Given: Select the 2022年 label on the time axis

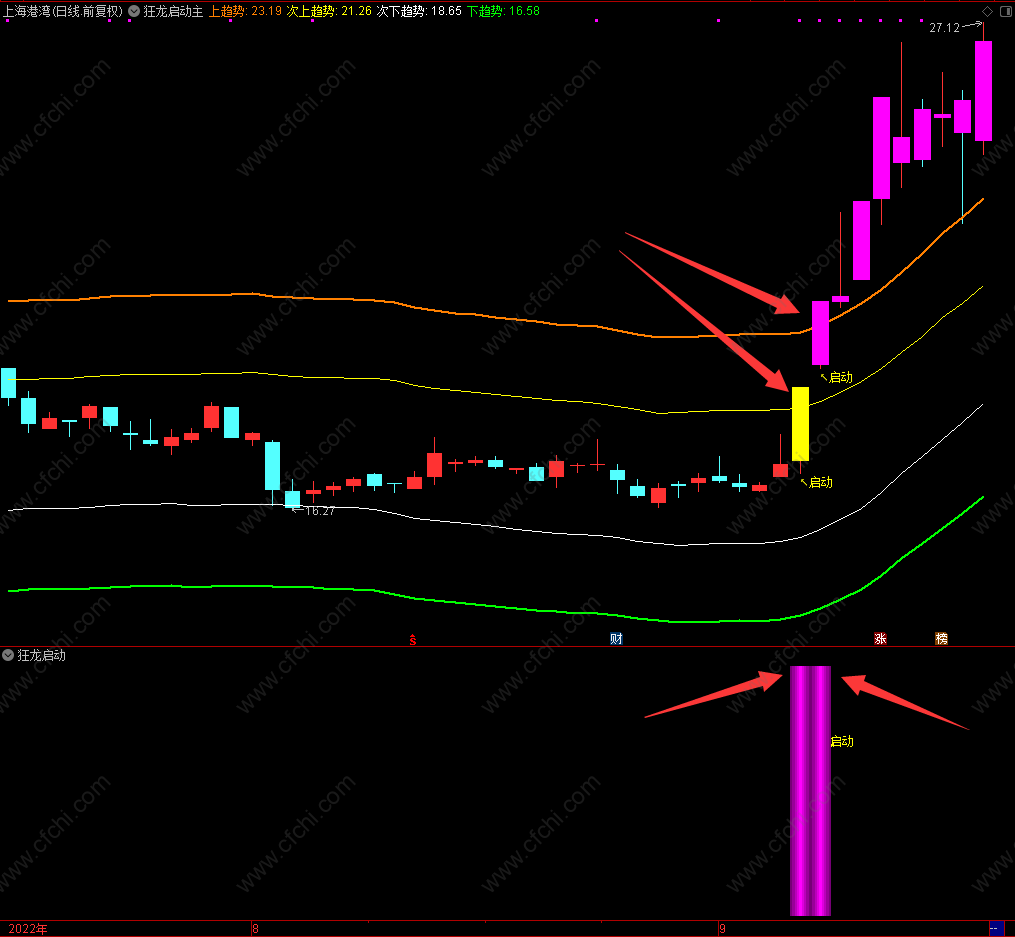Looking at the screenshot, I should click(x=28, y=929).
